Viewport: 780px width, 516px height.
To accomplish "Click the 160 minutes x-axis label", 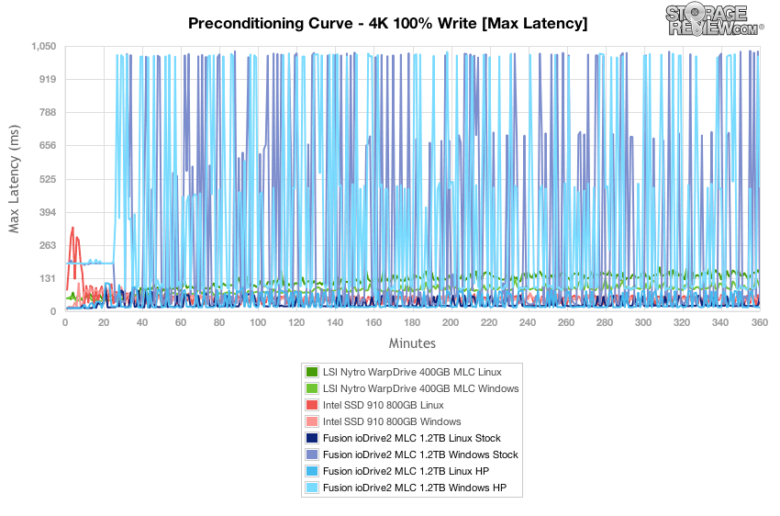I will pyautogui.click(x=374, y=322).
